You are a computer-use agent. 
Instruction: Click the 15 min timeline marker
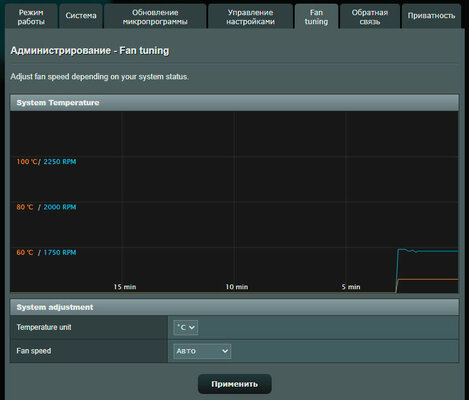pyautogui.click(x=125, y=287)
